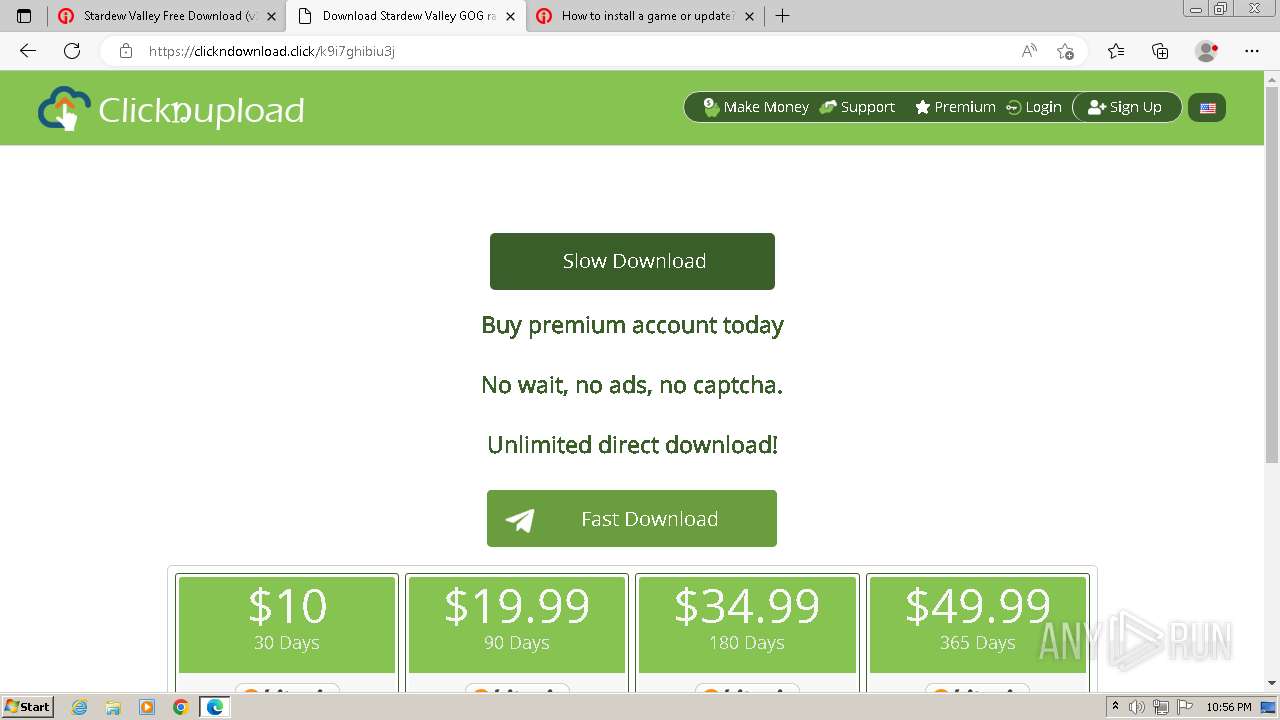The width and height of the screenshot is (1280, 720).
Task: Click 'No wait, no ads, no captcha.' text
Action: 632,385
